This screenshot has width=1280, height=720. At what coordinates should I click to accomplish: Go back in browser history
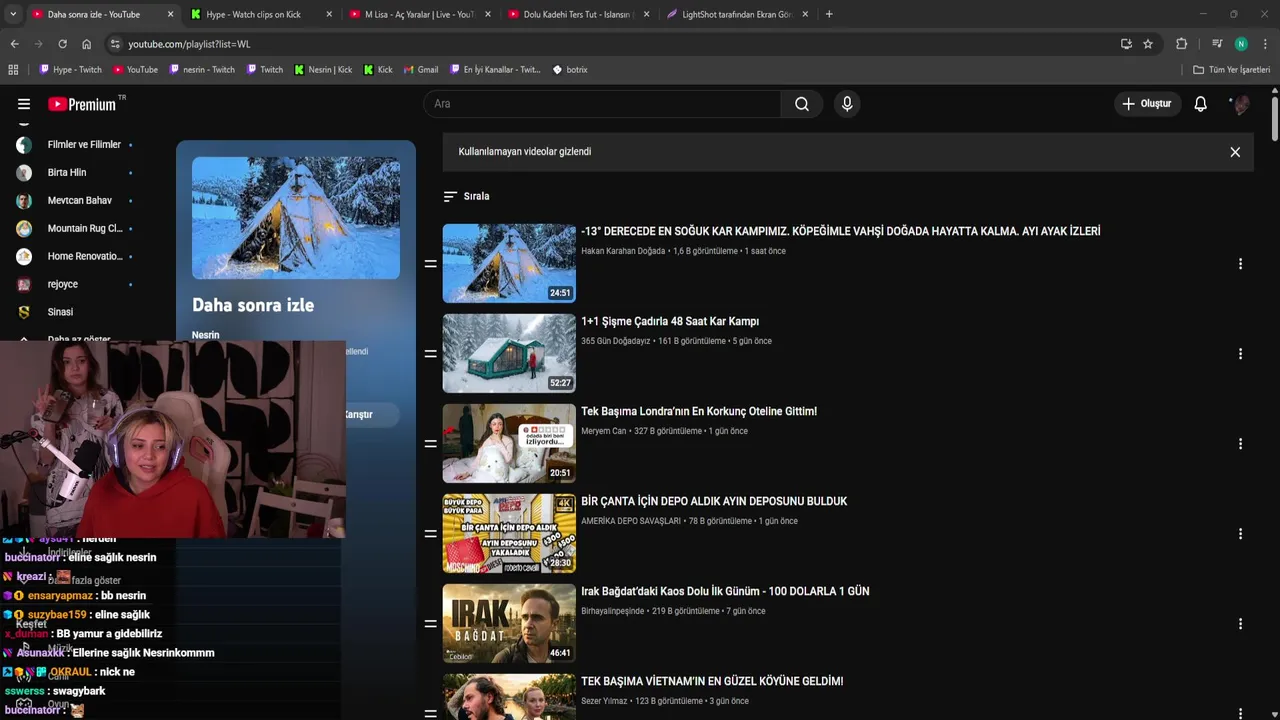[14, 44]
